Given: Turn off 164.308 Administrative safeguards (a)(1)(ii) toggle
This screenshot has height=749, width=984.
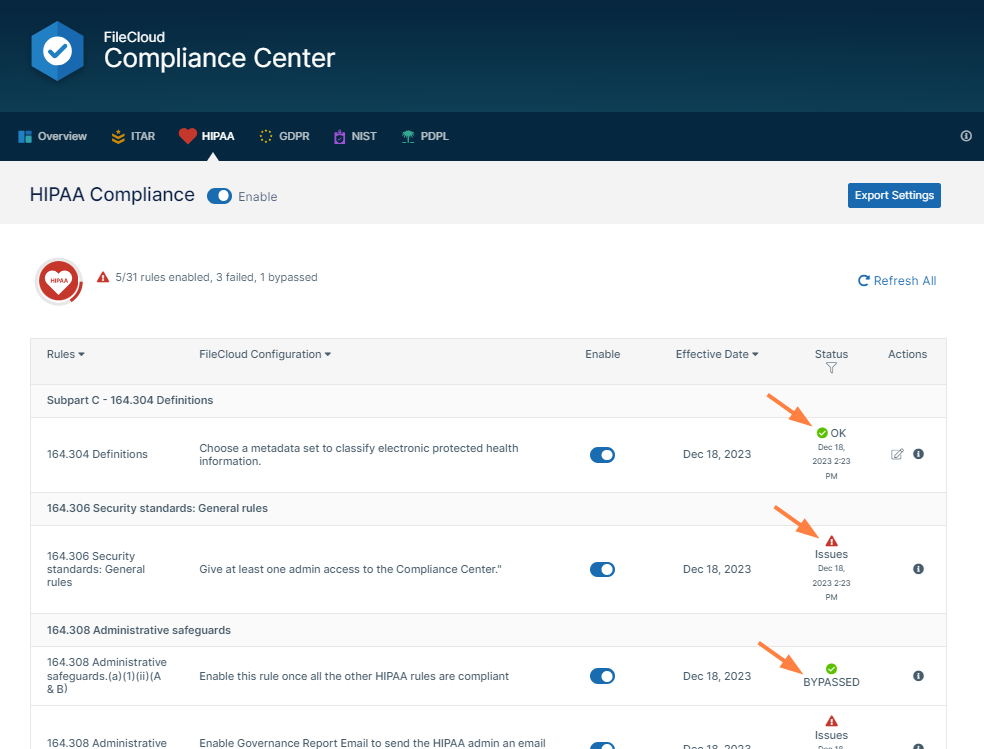Looking at the screenshot, I should pyautogui.click(x=602, y=676).
